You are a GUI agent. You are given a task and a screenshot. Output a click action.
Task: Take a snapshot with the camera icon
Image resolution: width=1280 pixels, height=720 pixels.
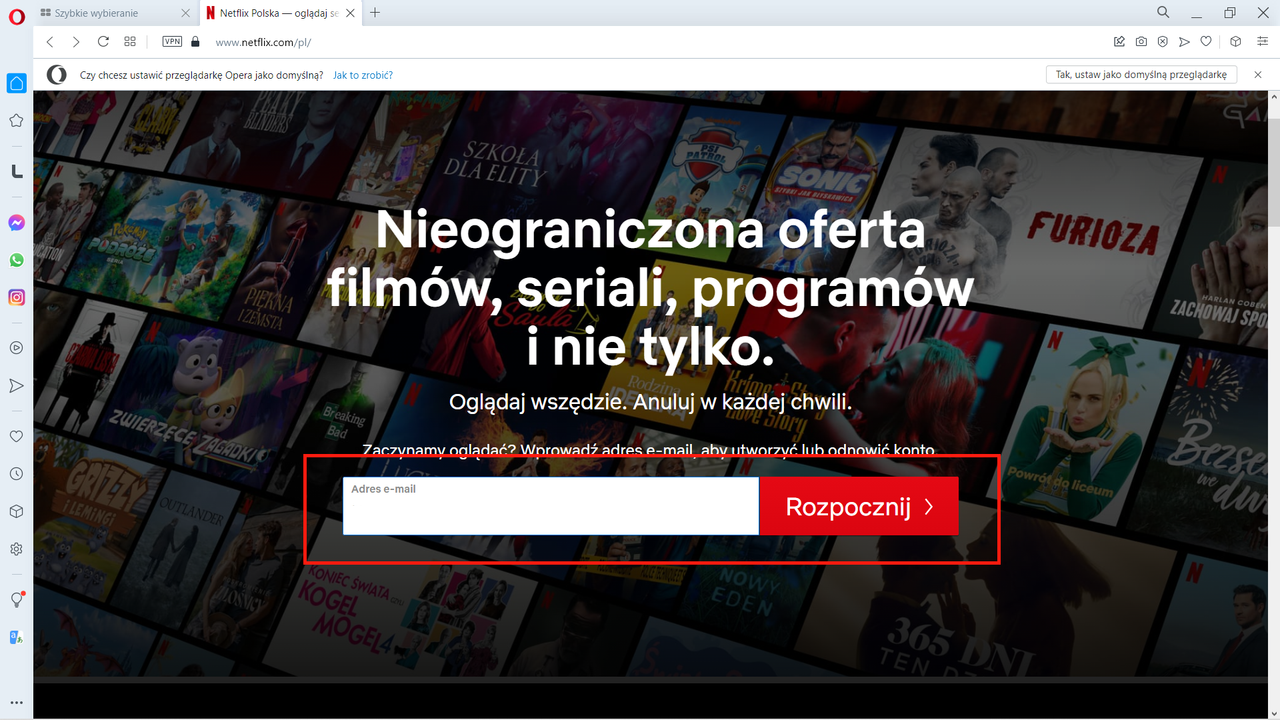[1141, 41]
